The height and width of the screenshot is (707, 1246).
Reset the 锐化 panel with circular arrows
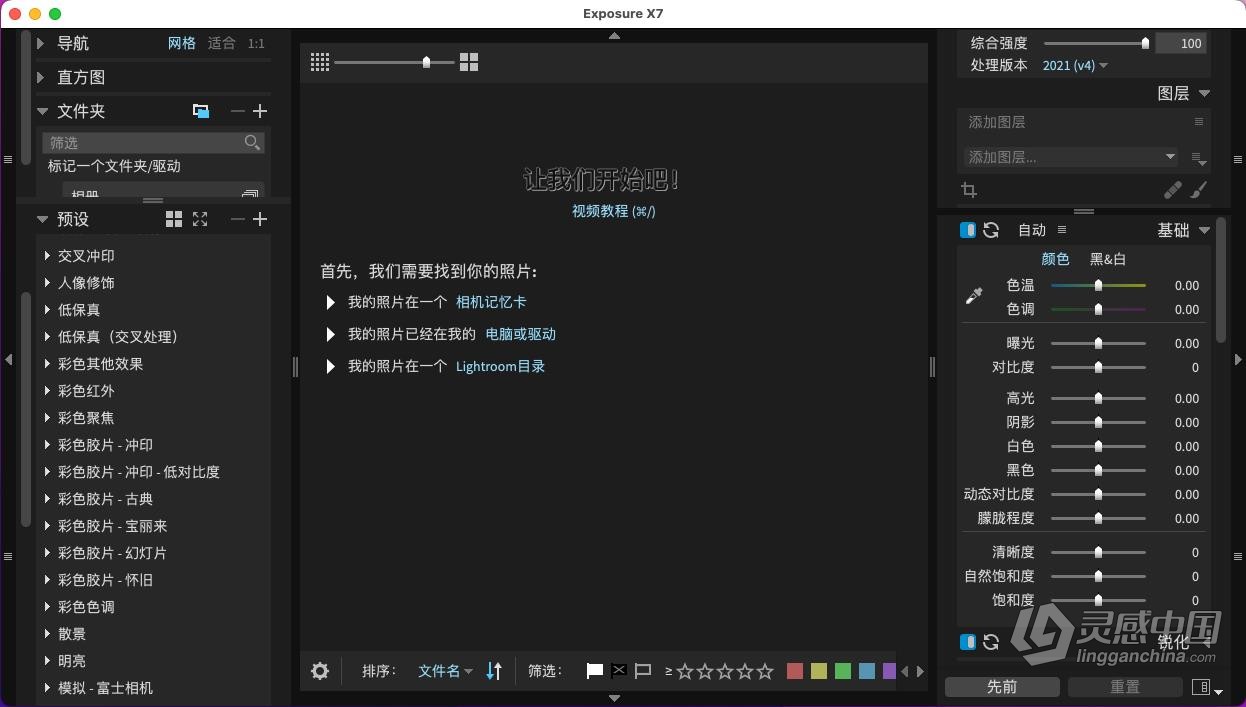click(991, 642)
